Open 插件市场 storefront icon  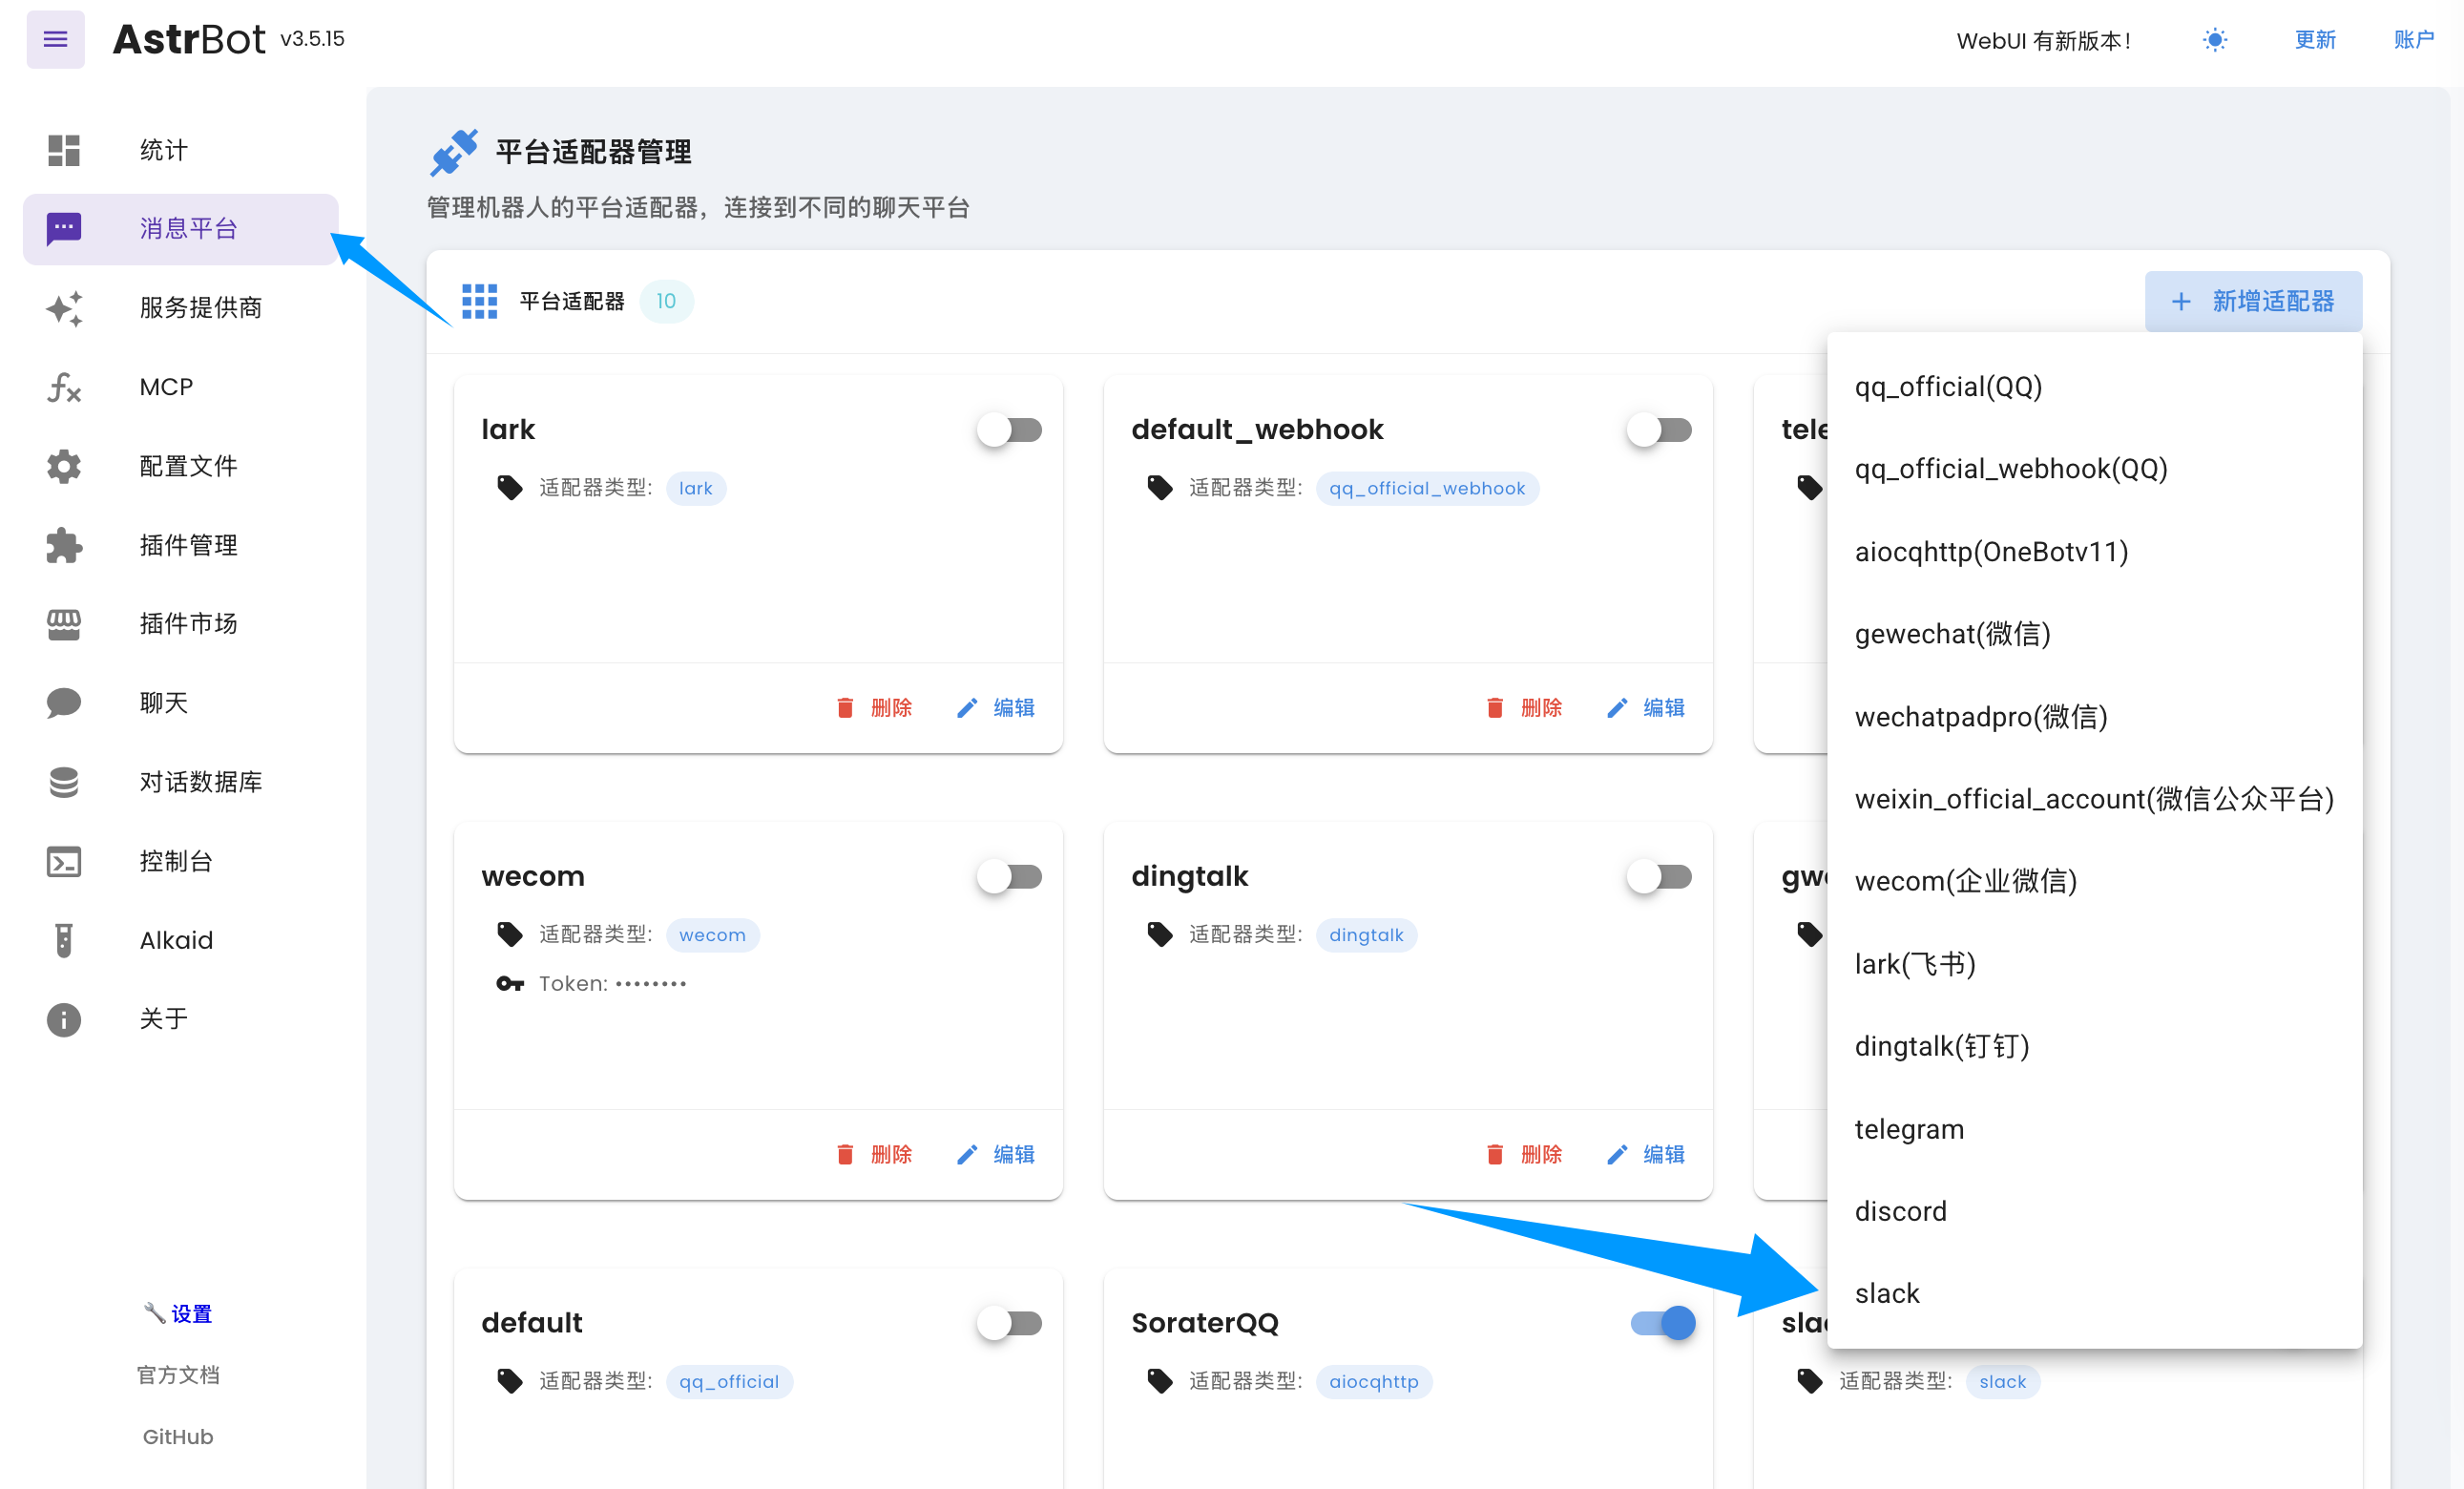(64, 624)
